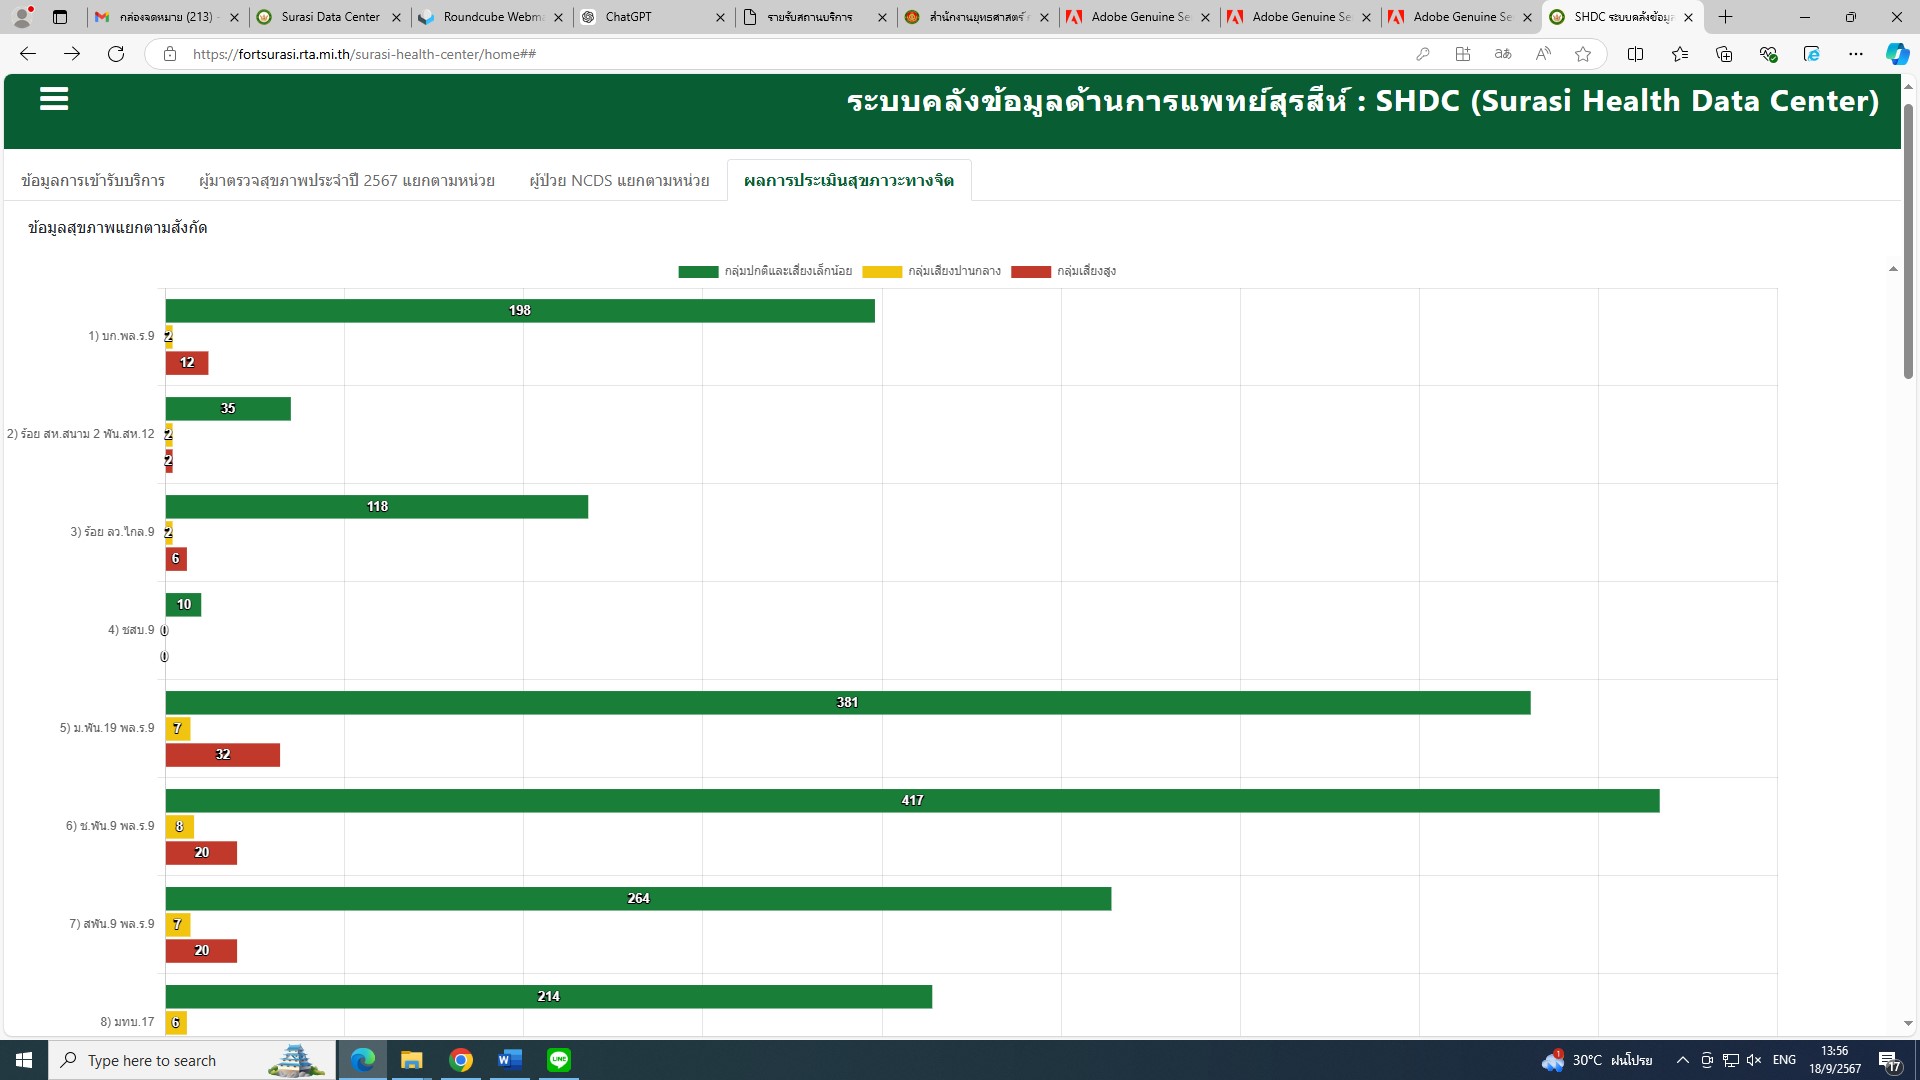Image resolution: width=1920 pixels, height=1080 pixels.
Task: Expand the hidden system tray icons
Action: (x=1682, y=1060)
